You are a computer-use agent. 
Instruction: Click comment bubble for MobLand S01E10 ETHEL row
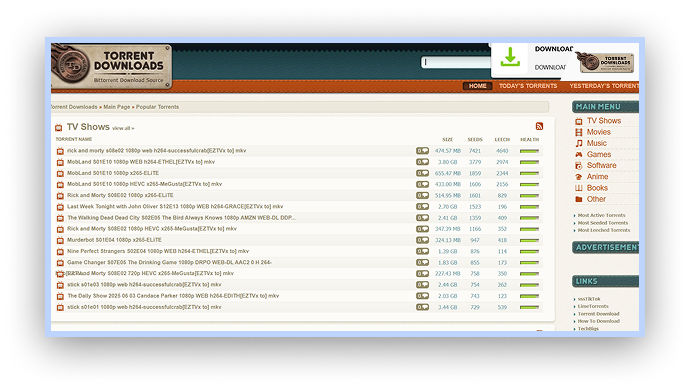pos(422,162)
